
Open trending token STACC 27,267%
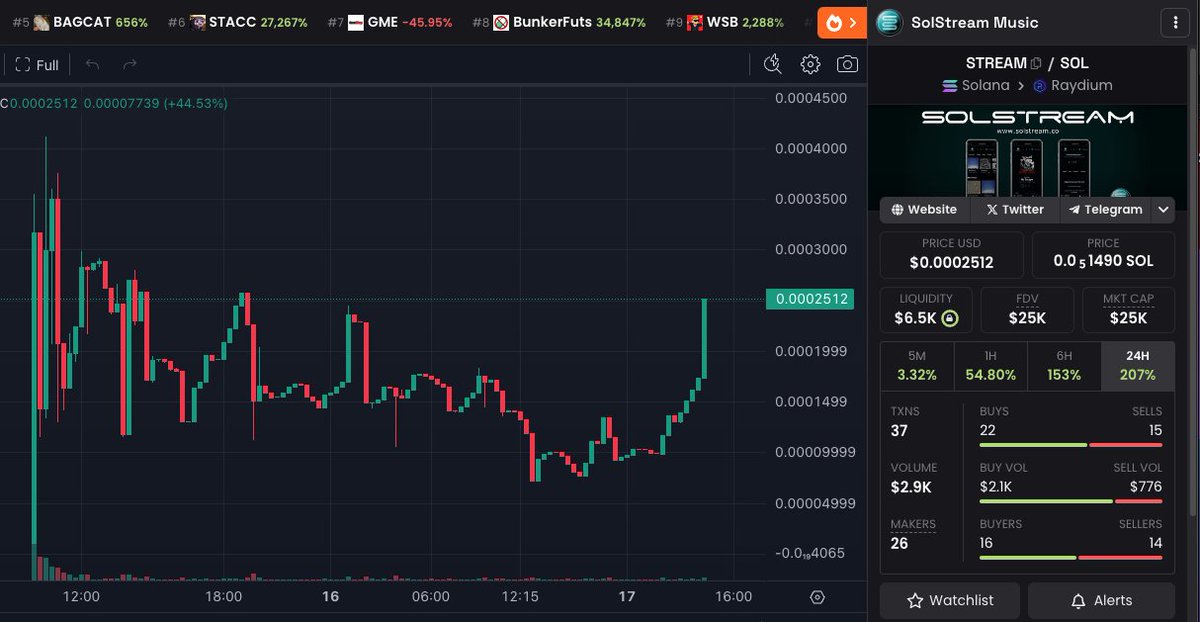pyautogui.click(x=238, y=22)
